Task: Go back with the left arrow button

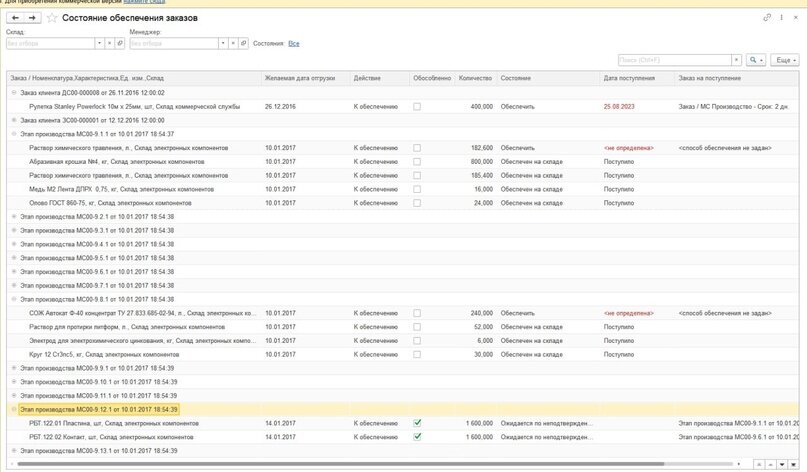Action: pyautogui.click(x=15, y=18)
